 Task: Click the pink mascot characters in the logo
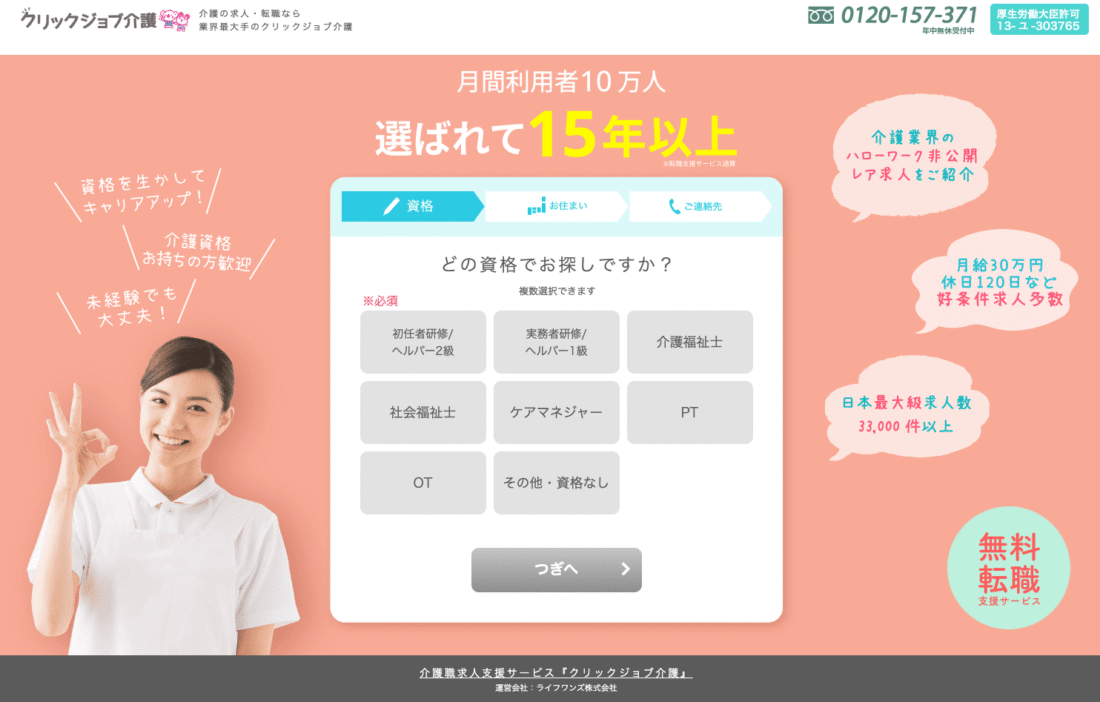(175, 20)
